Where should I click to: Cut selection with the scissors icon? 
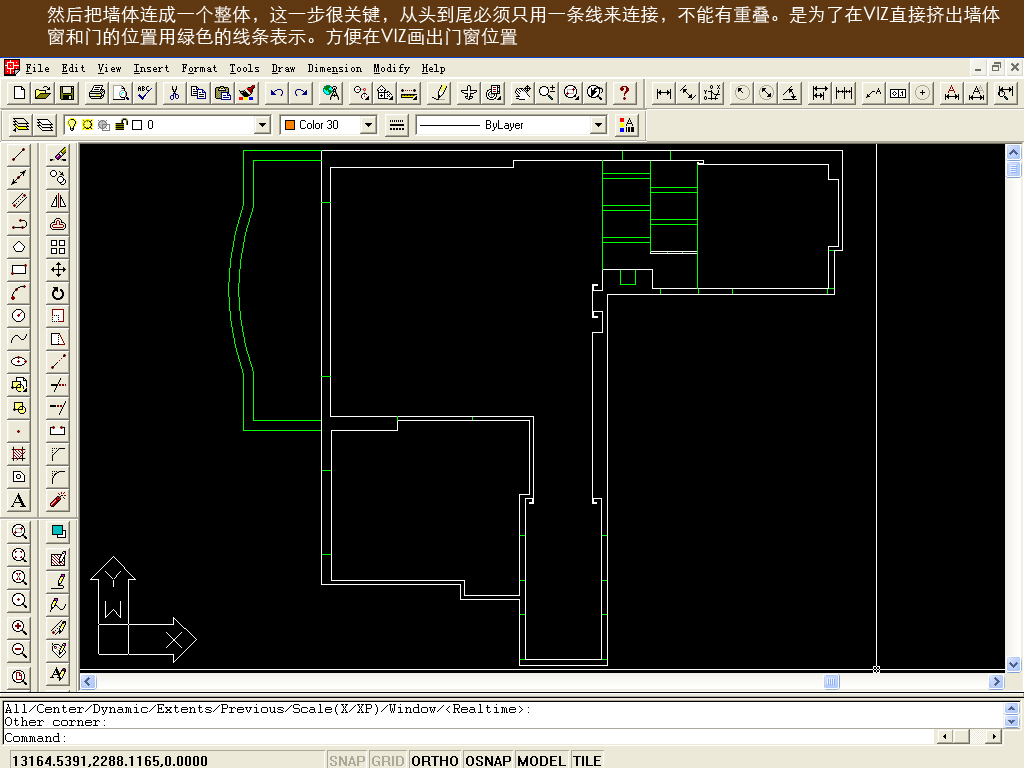pos(174,93)
